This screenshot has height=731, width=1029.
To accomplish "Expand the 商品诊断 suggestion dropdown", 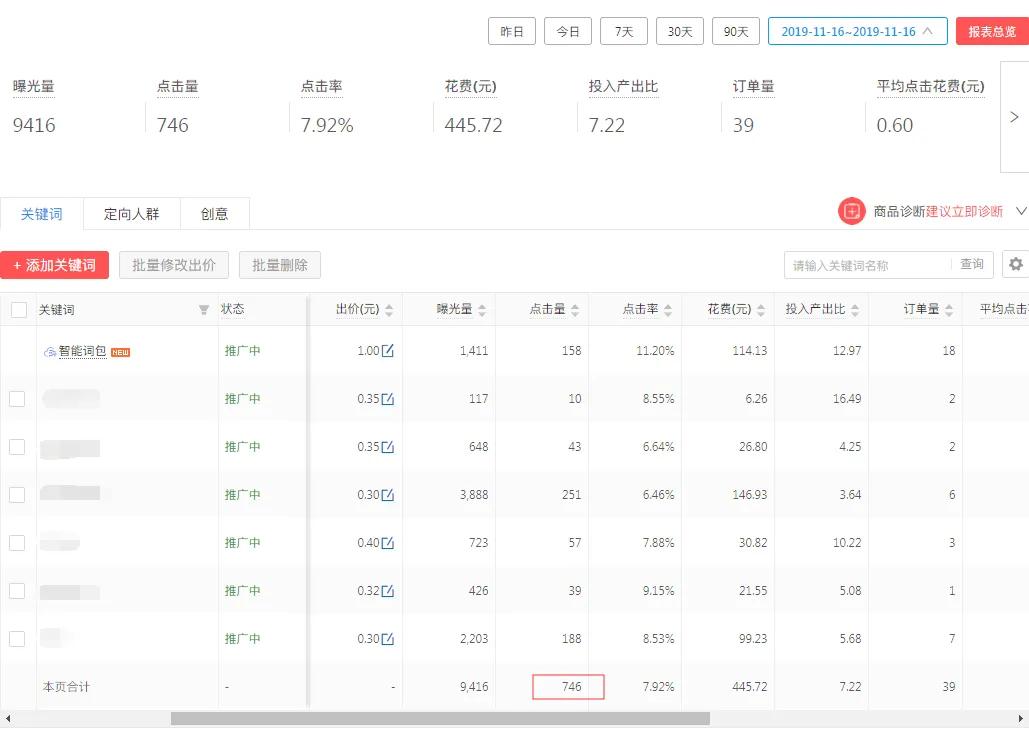I will pos(1021,211).
